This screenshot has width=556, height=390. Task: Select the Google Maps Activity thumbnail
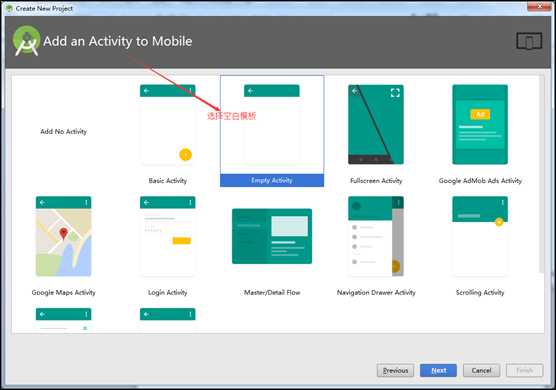point(63,236)
